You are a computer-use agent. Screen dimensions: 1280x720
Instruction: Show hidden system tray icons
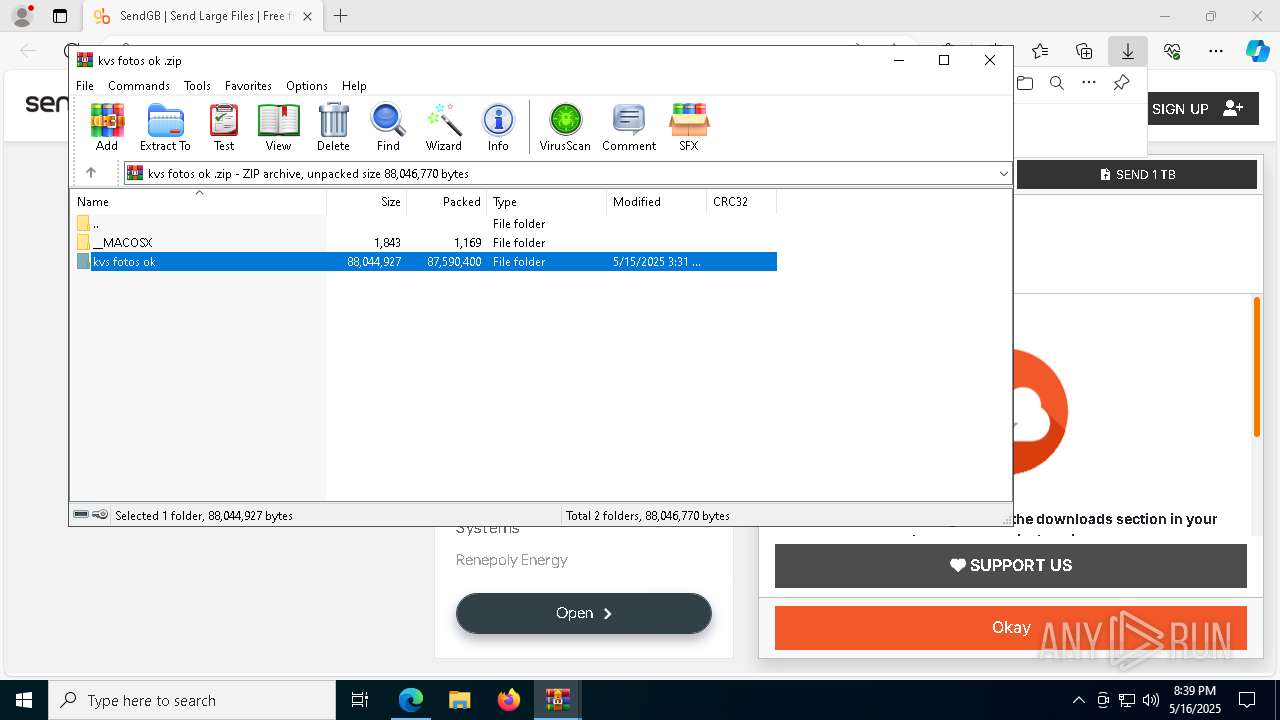[x=1078, y=700]
